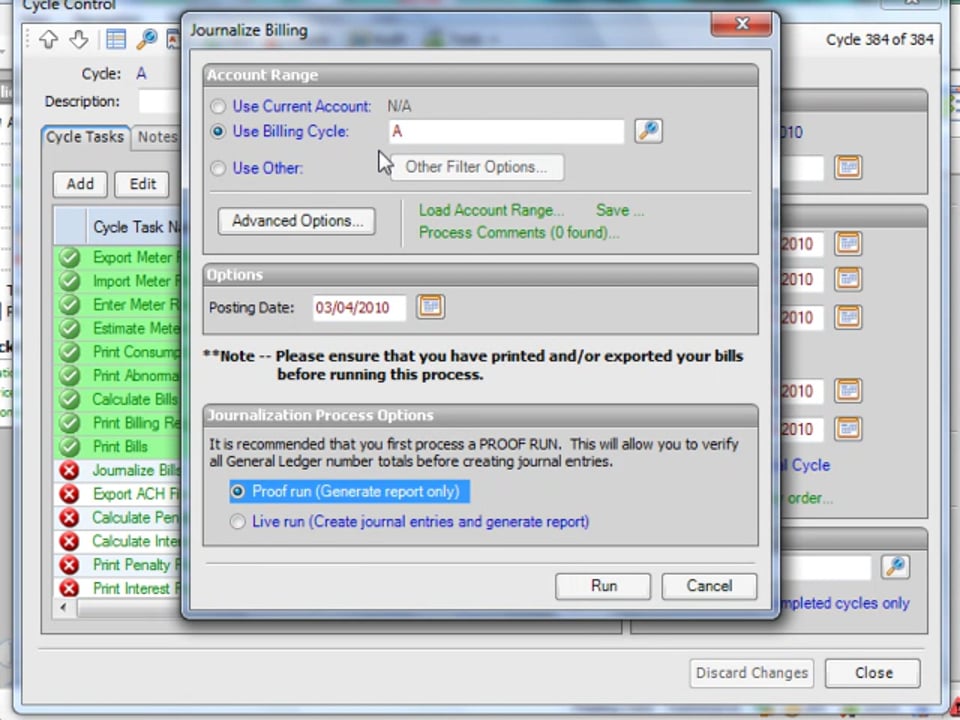The image size is (960, 720).
Task: Click Posting Date field 03/04/2010
Action: [359, 308]
